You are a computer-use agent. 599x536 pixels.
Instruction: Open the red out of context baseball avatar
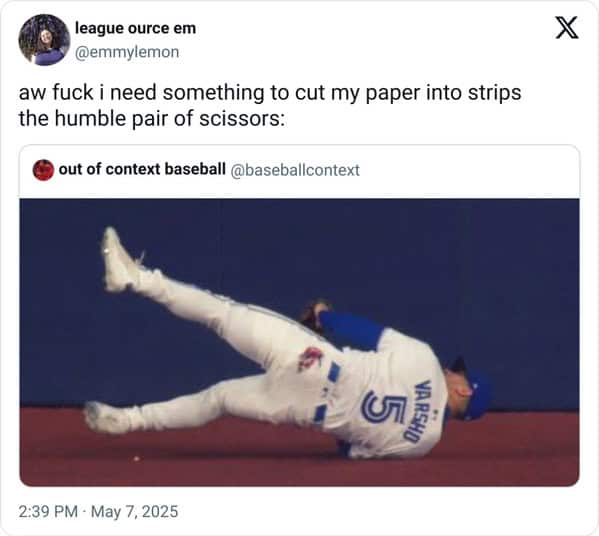pos(43,170)
